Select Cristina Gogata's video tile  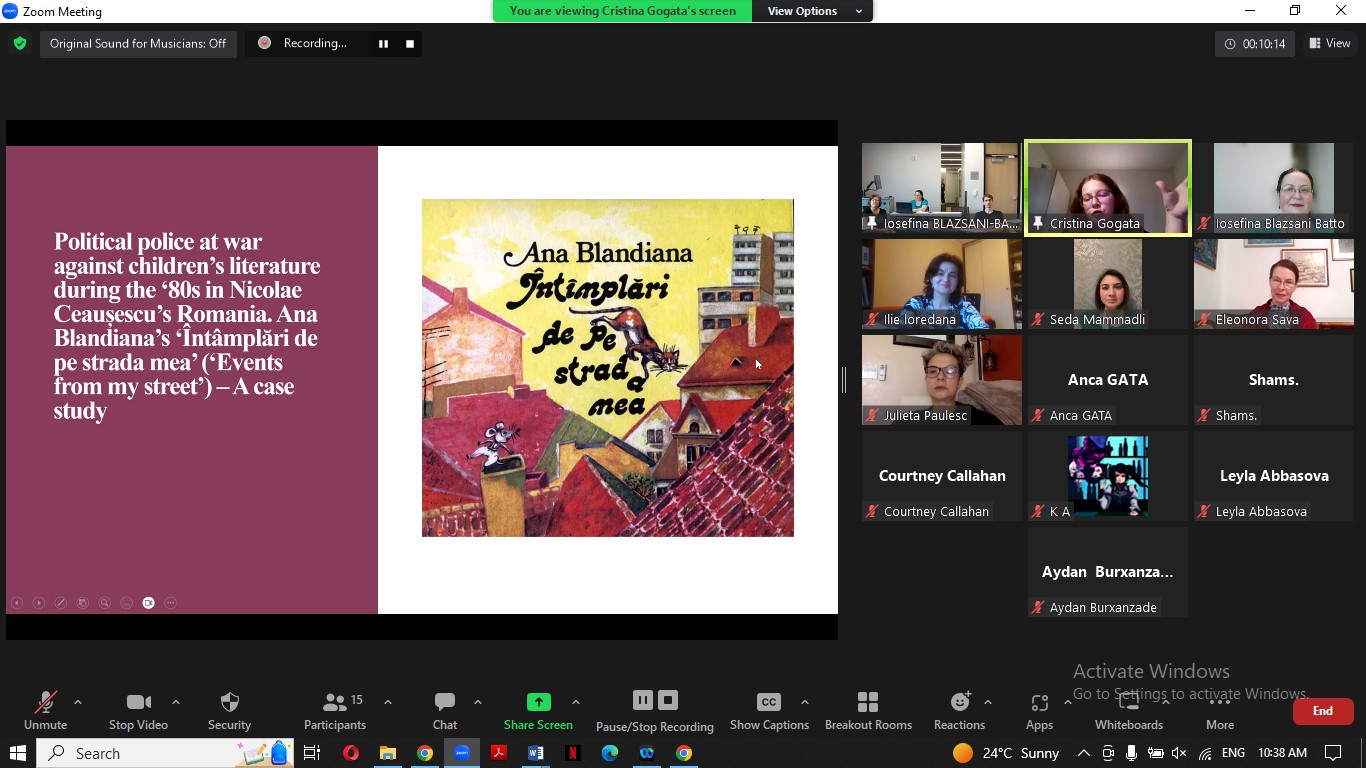click(1108, 188)
